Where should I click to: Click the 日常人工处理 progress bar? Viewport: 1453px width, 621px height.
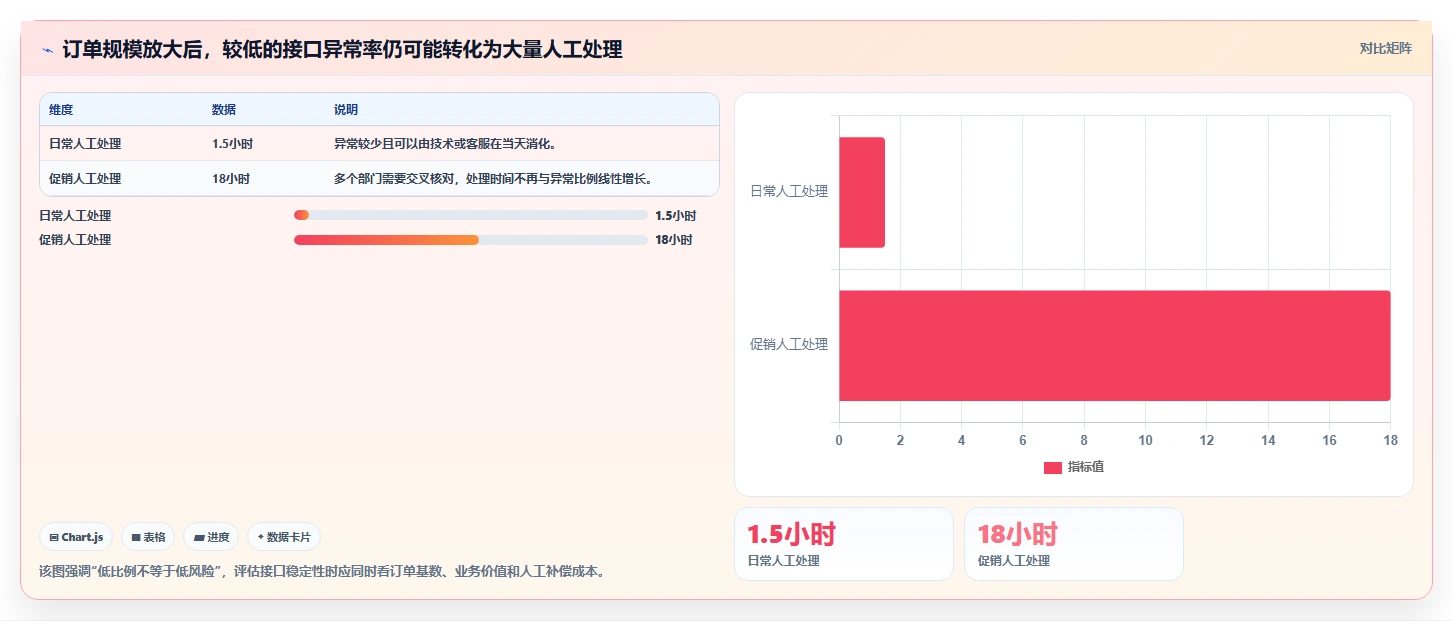pos(471,216)
